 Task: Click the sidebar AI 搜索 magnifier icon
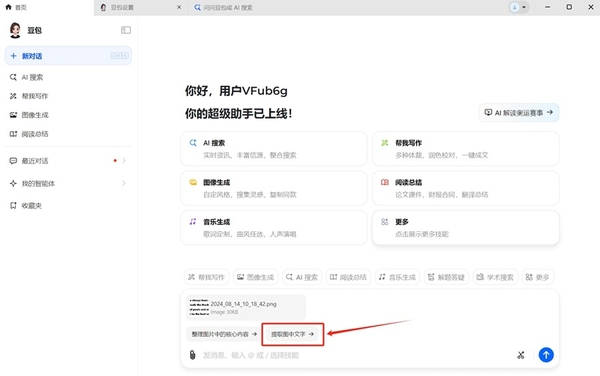pos(13,77)
